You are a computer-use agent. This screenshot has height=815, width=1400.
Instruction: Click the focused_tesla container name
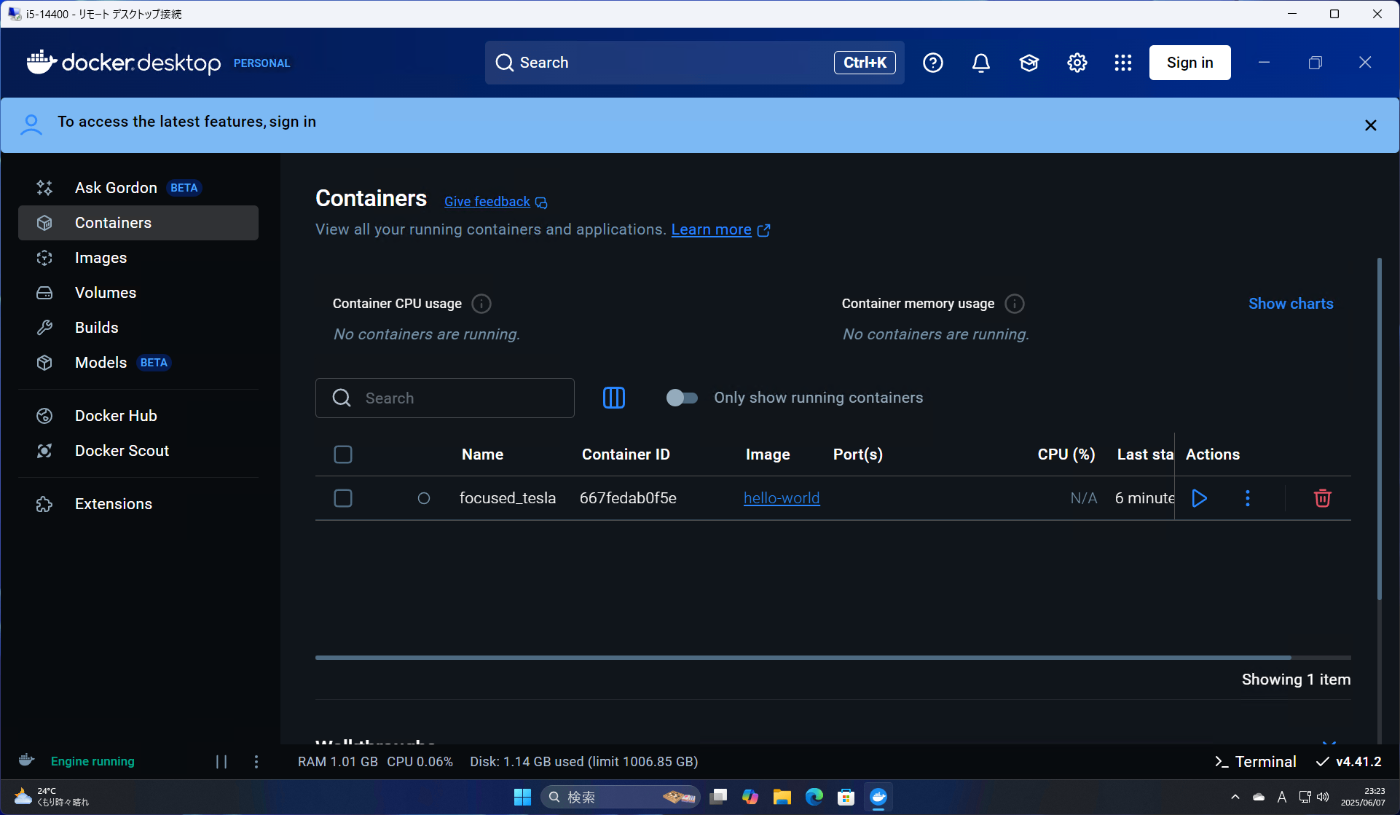pos(507,498)
